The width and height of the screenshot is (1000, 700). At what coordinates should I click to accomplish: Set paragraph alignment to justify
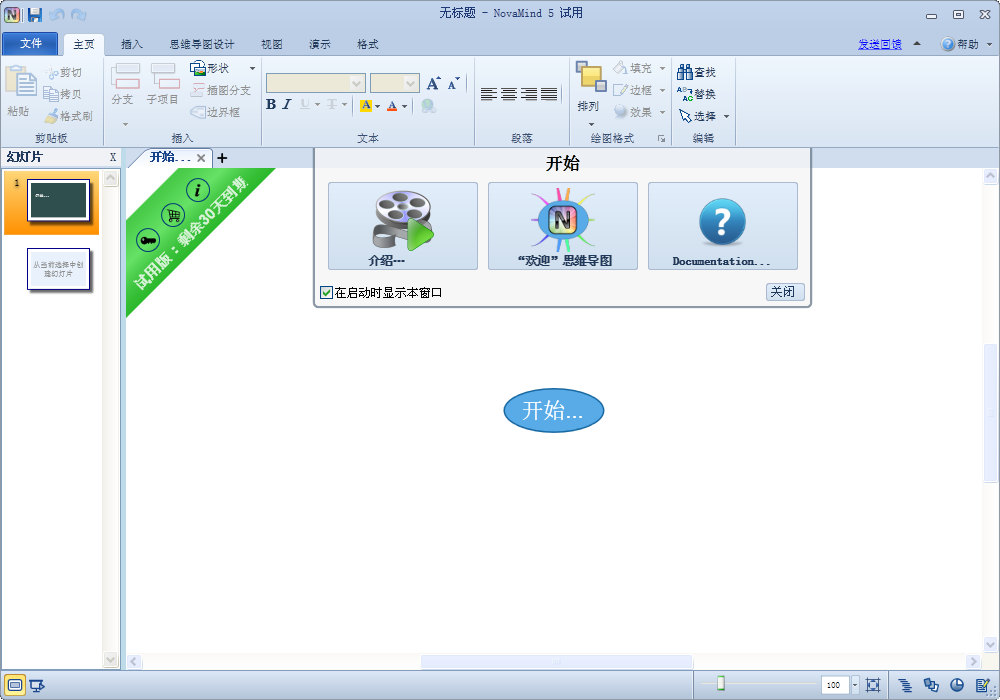coord(549,94)
